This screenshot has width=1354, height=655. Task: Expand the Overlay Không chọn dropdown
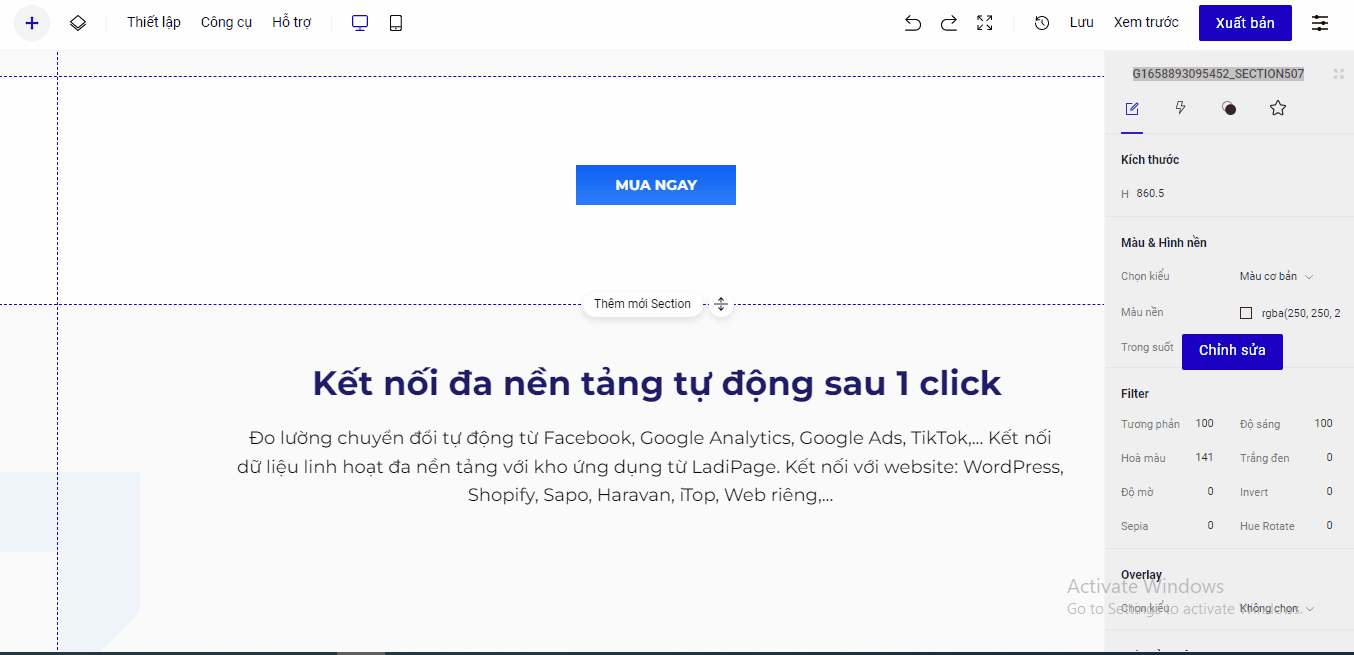1276,608
